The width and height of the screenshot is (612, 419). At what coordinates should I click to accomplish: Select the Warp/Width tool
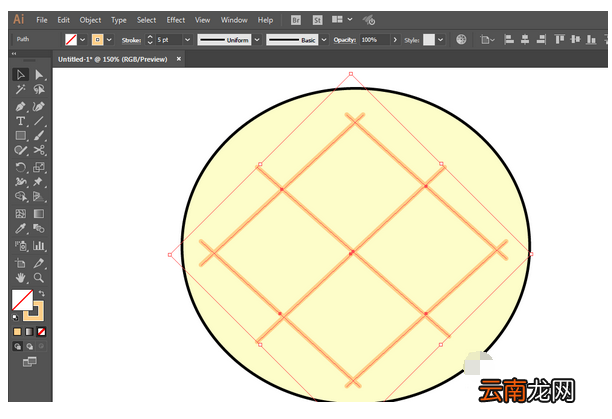point(21,182)
